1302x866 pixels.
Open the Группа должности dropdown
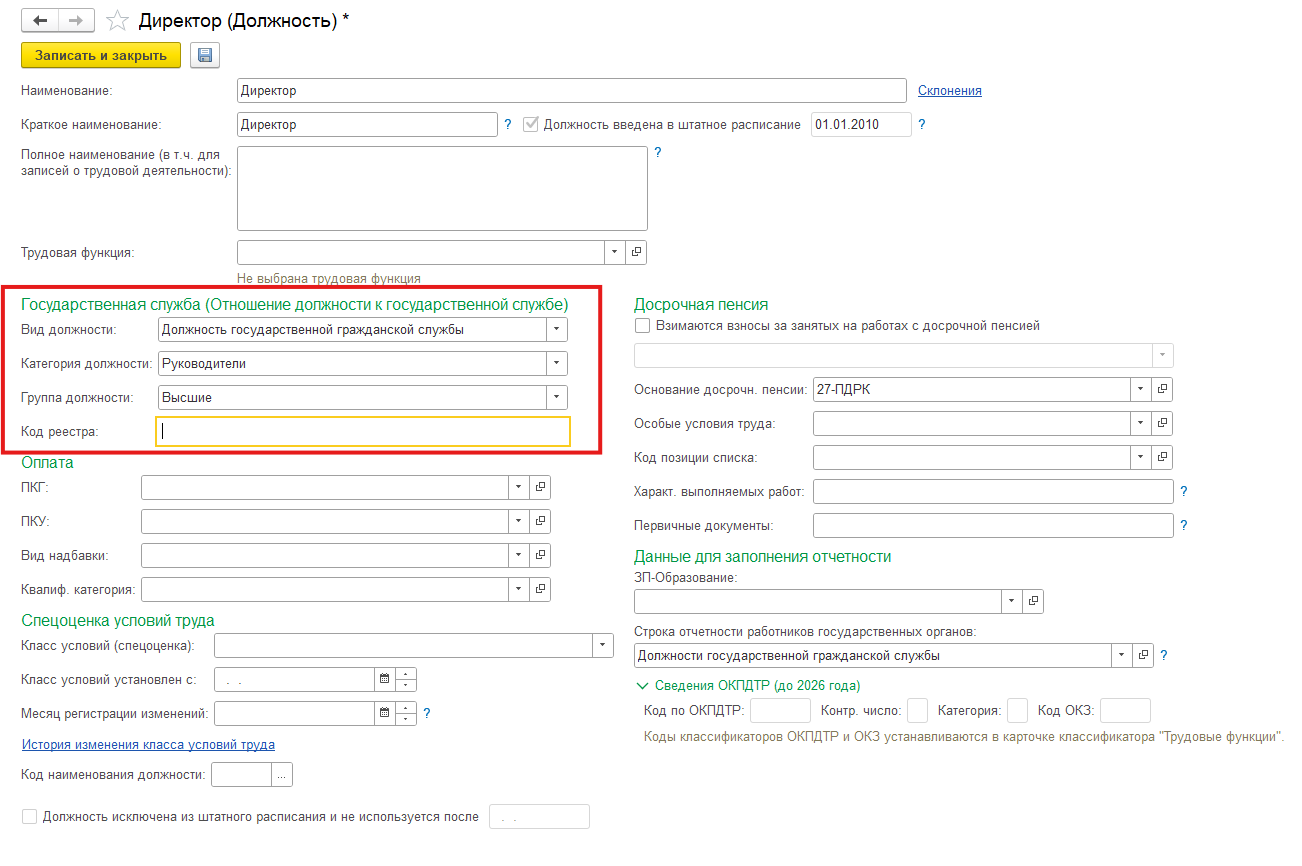point(557,398)
